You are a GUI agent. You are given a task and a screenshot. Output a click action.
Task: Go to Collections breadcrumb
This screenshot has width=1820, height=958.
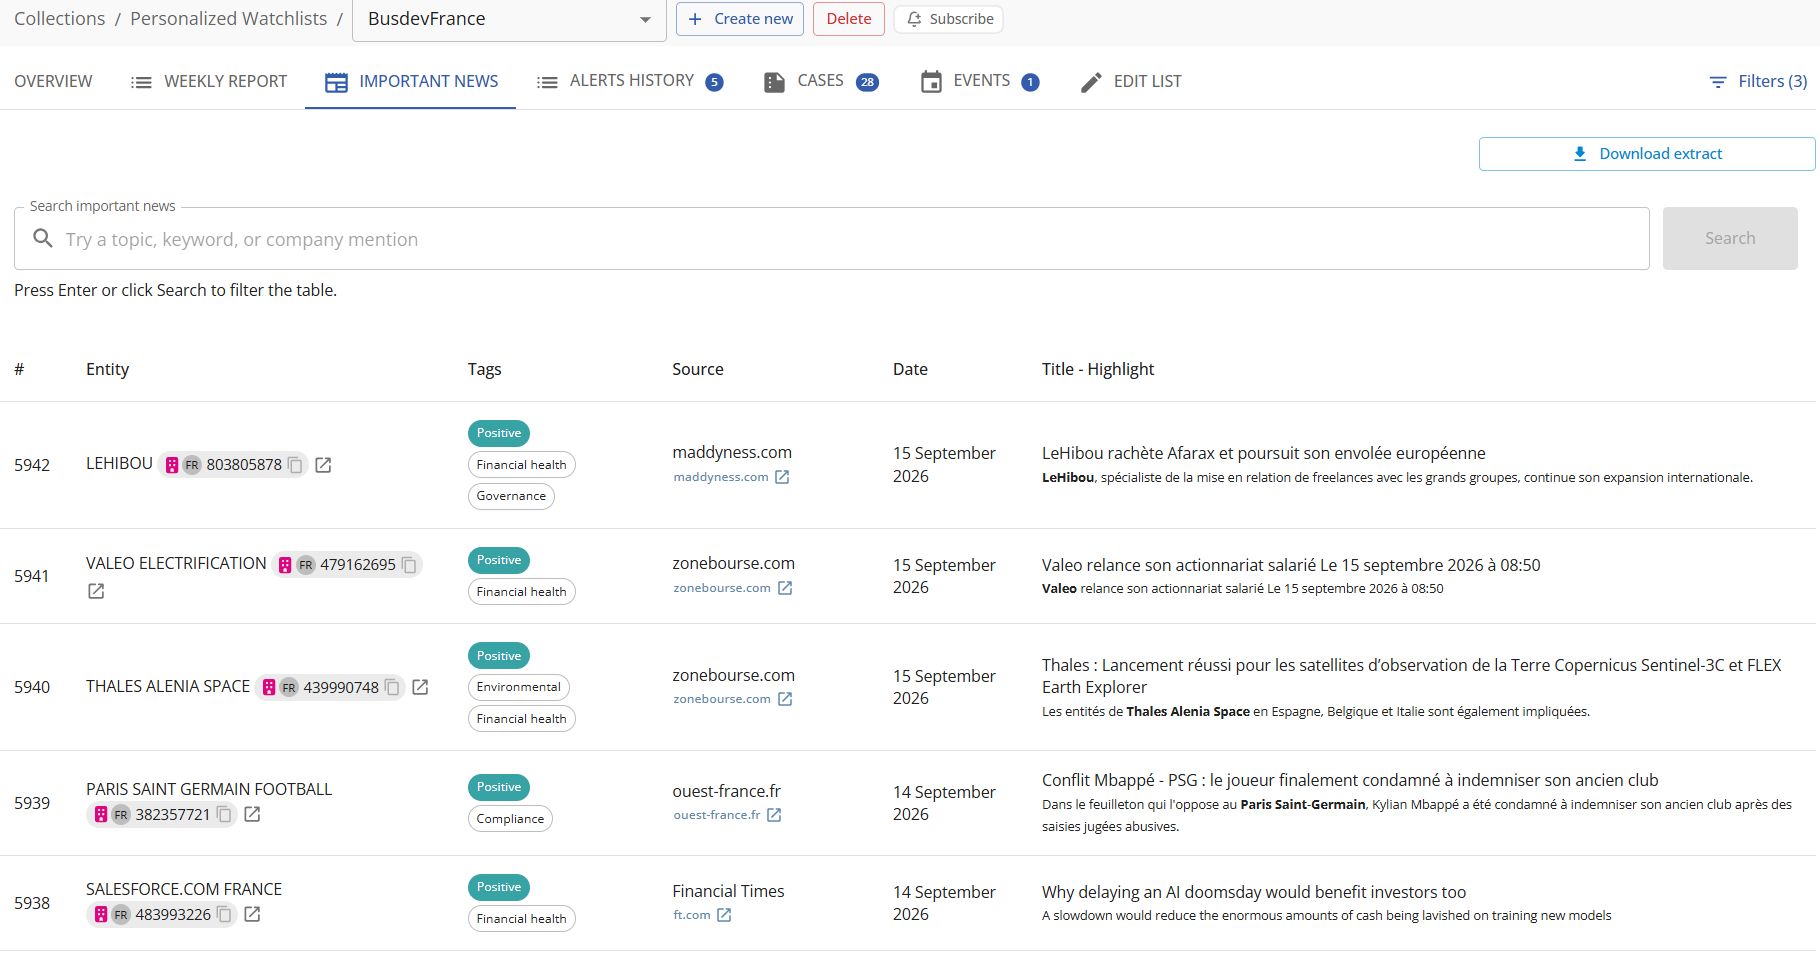click(59, 19)
